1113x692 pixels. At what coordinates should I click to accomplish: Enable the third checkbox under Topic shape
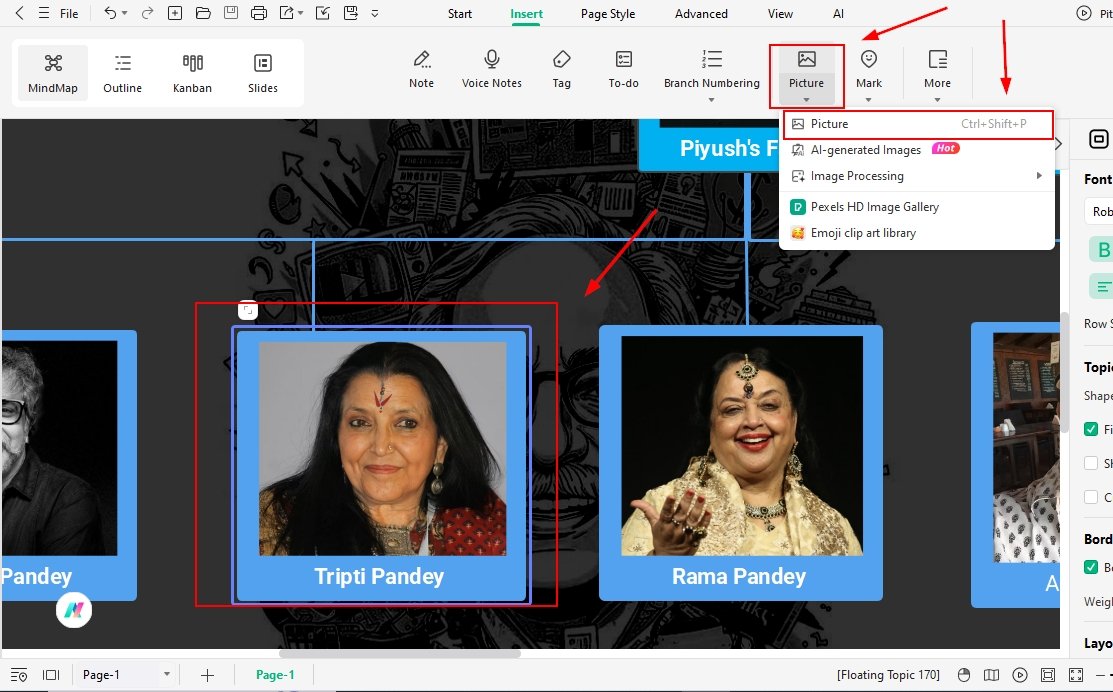coord(1091,498)
